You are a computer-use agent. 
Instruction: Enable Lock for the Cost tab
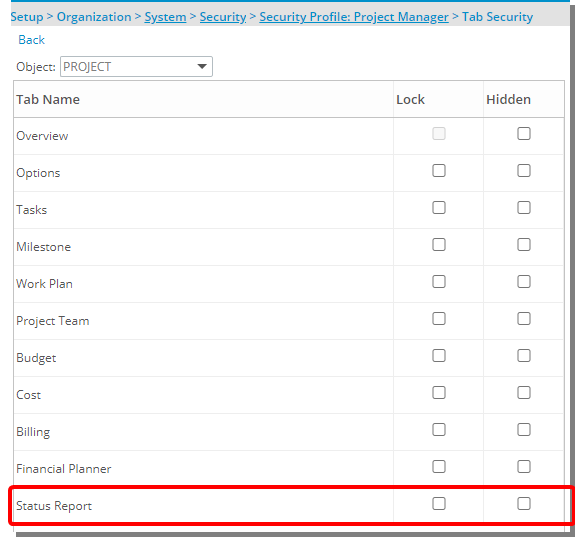(439, 392)
